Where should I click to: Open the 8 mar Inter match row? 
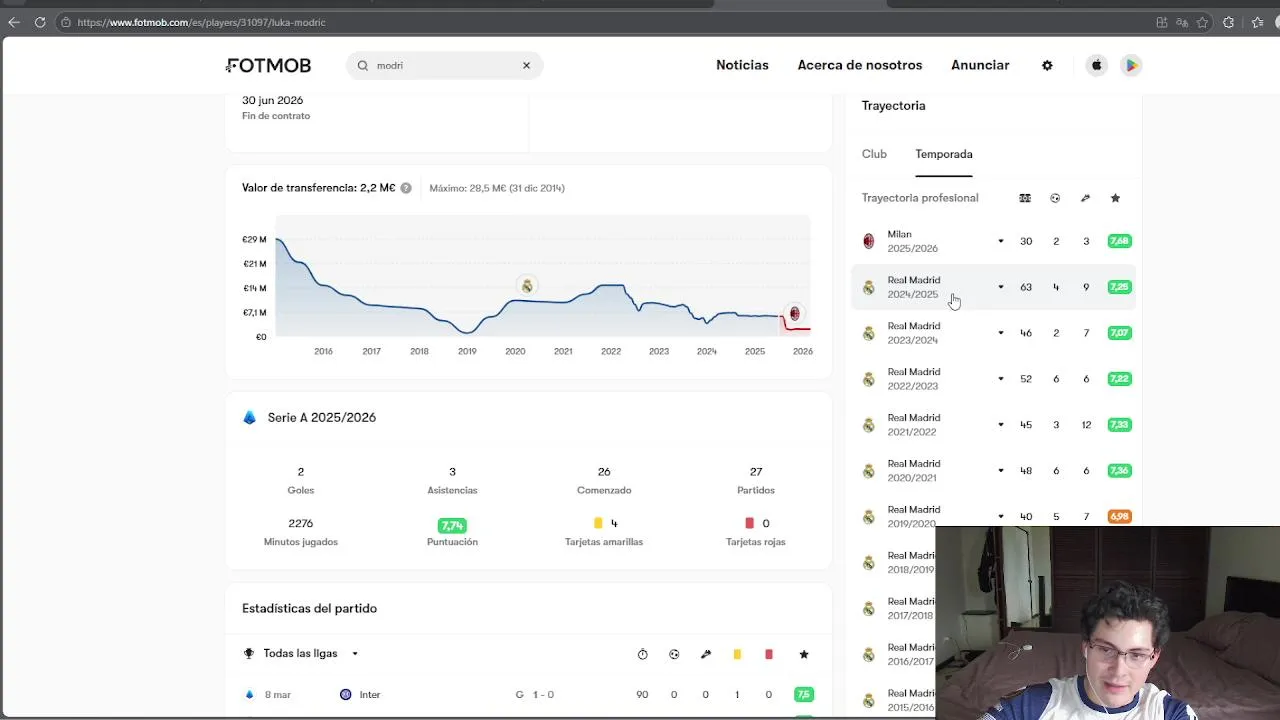click(528, 694)
